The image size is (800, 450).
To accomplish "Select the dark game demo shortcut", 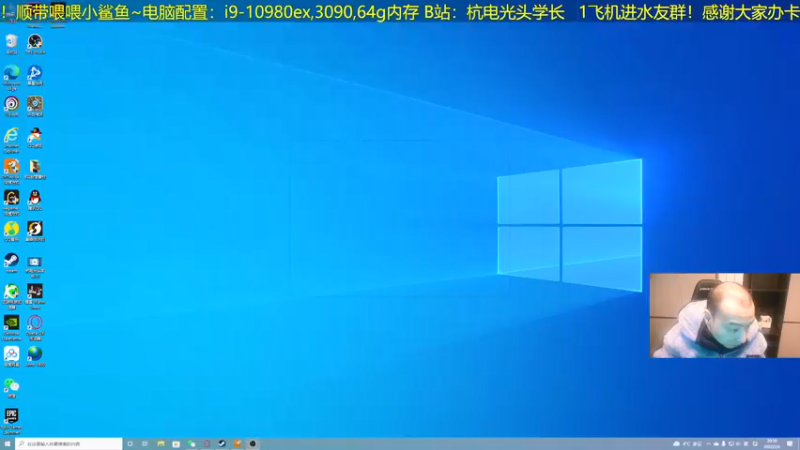I will [x=35, y=296].
